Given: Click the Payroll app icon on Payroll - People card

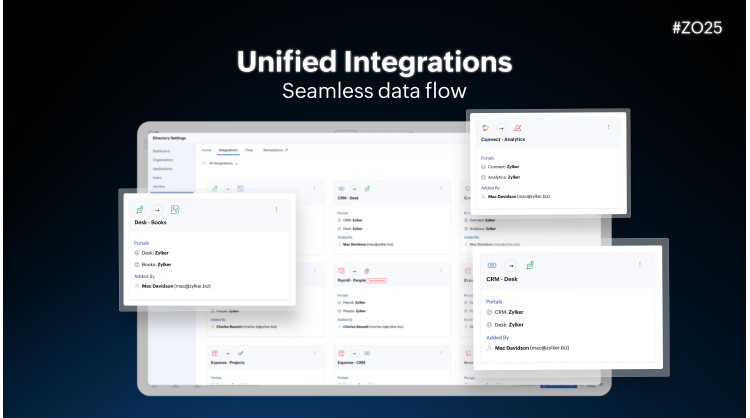Looking at the screenshot, I should click(x=341, y=271).
